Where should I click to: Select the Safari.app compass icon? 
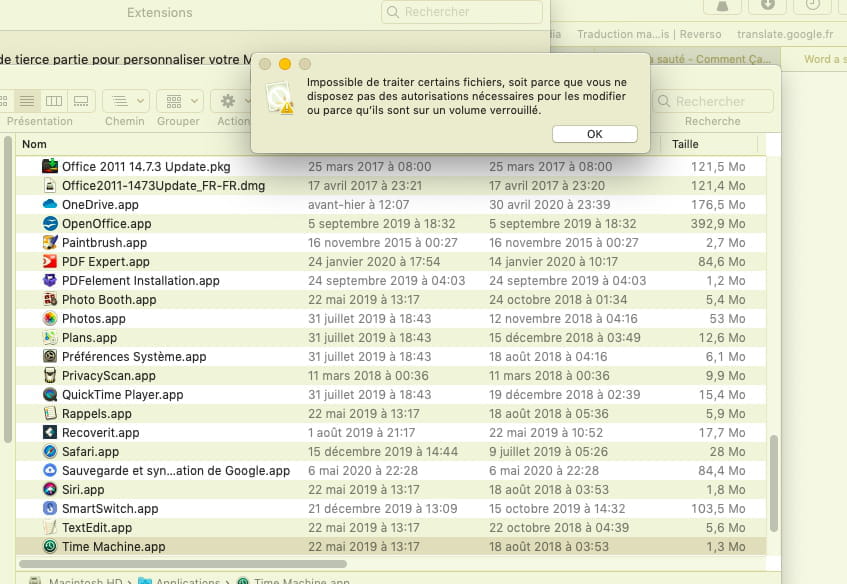coord(50,451)
